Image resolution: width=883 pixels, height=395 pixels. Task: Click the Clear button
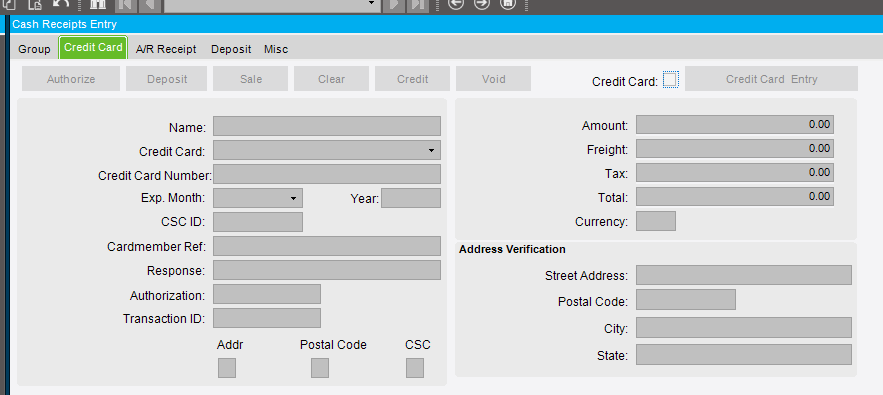331,79
